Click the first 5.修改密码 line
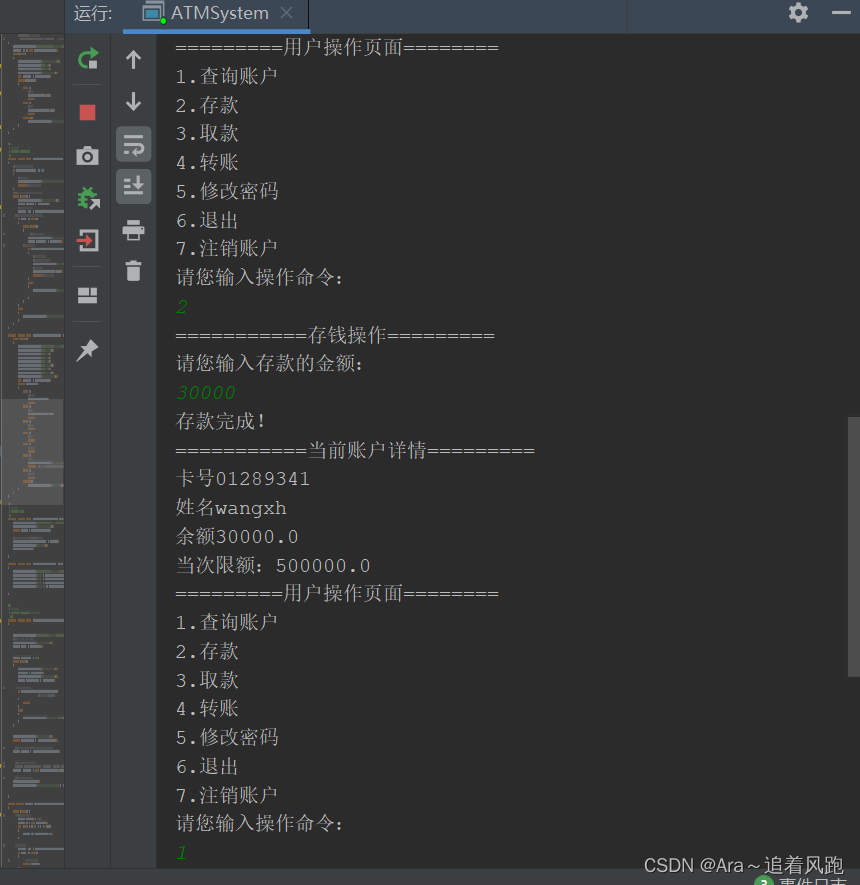This screenshot has height=885, width=860. pos(227,191)
